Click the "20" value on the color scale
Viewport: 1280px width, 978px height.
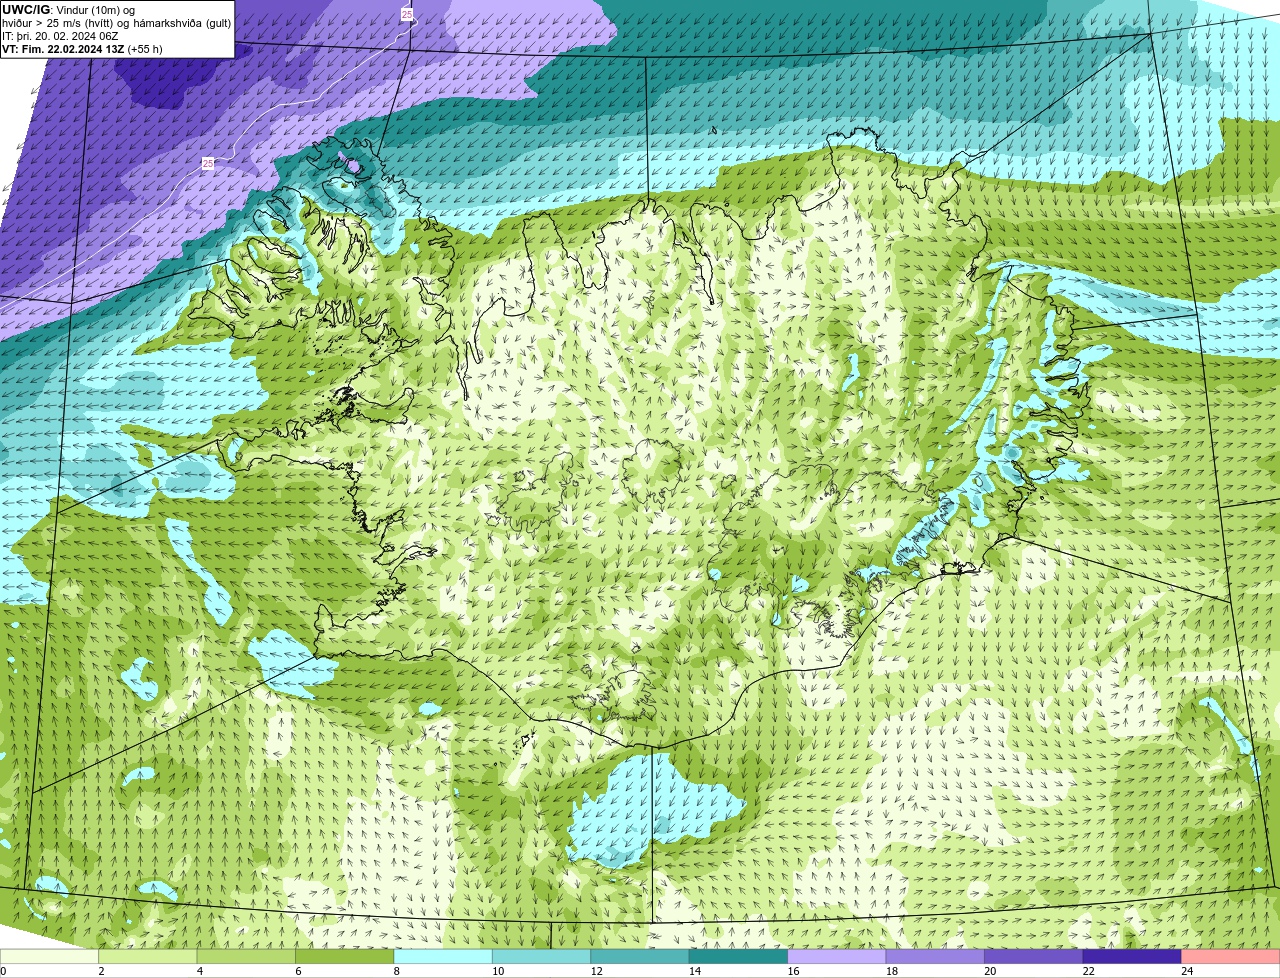(x=990, y=971)
